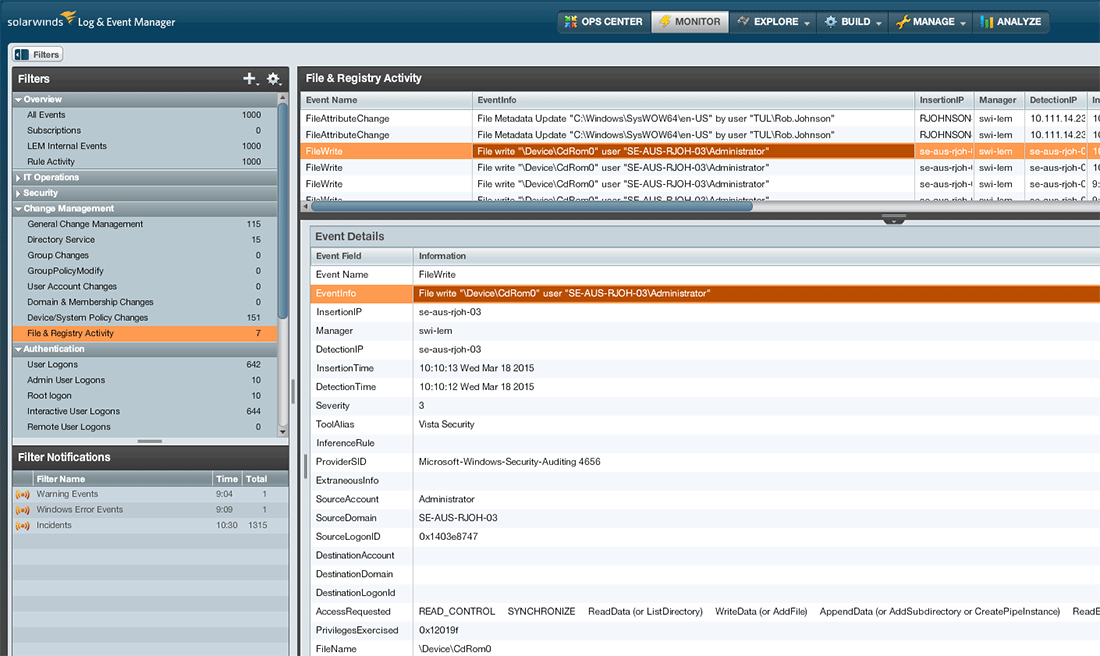Screen dimensions: 1100x656
Task: Click the ToolAlias value Vista Security
Action: click(x=446, y=424)
